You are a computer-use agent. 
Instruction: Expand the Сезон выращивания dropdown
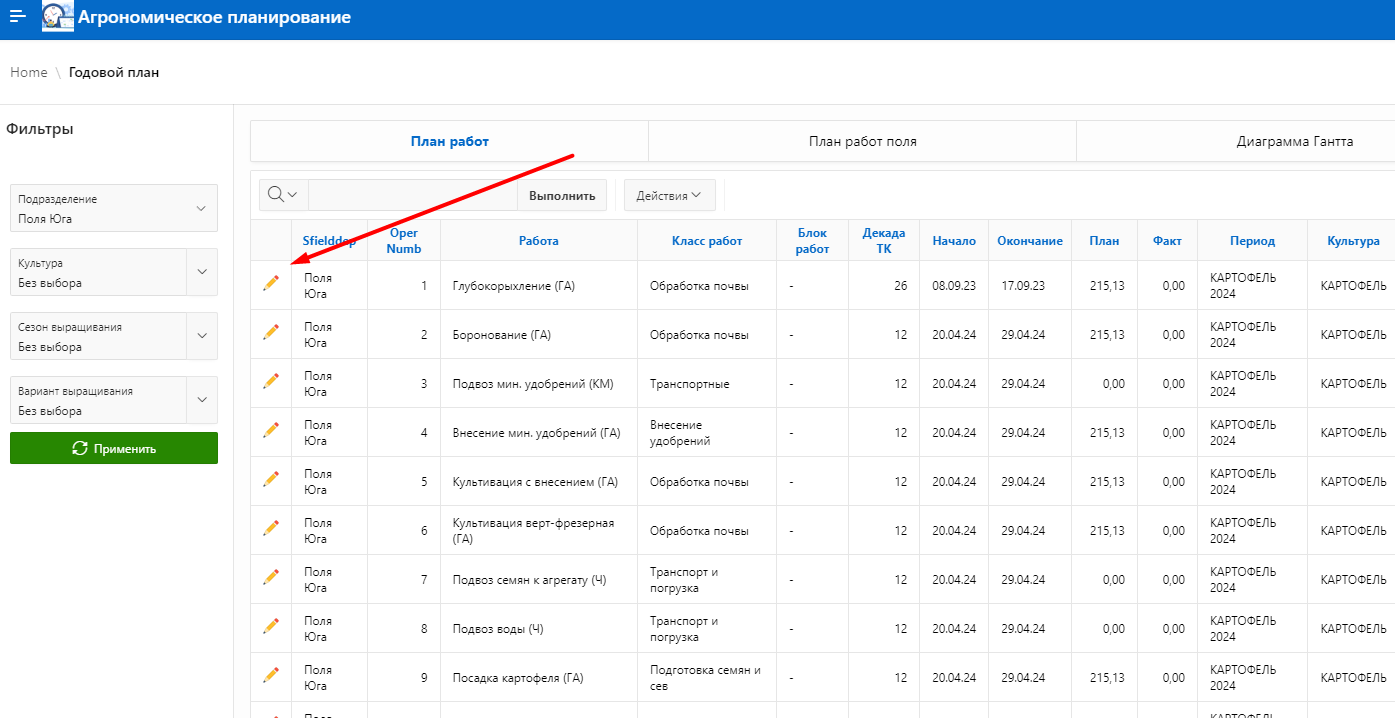201,336
